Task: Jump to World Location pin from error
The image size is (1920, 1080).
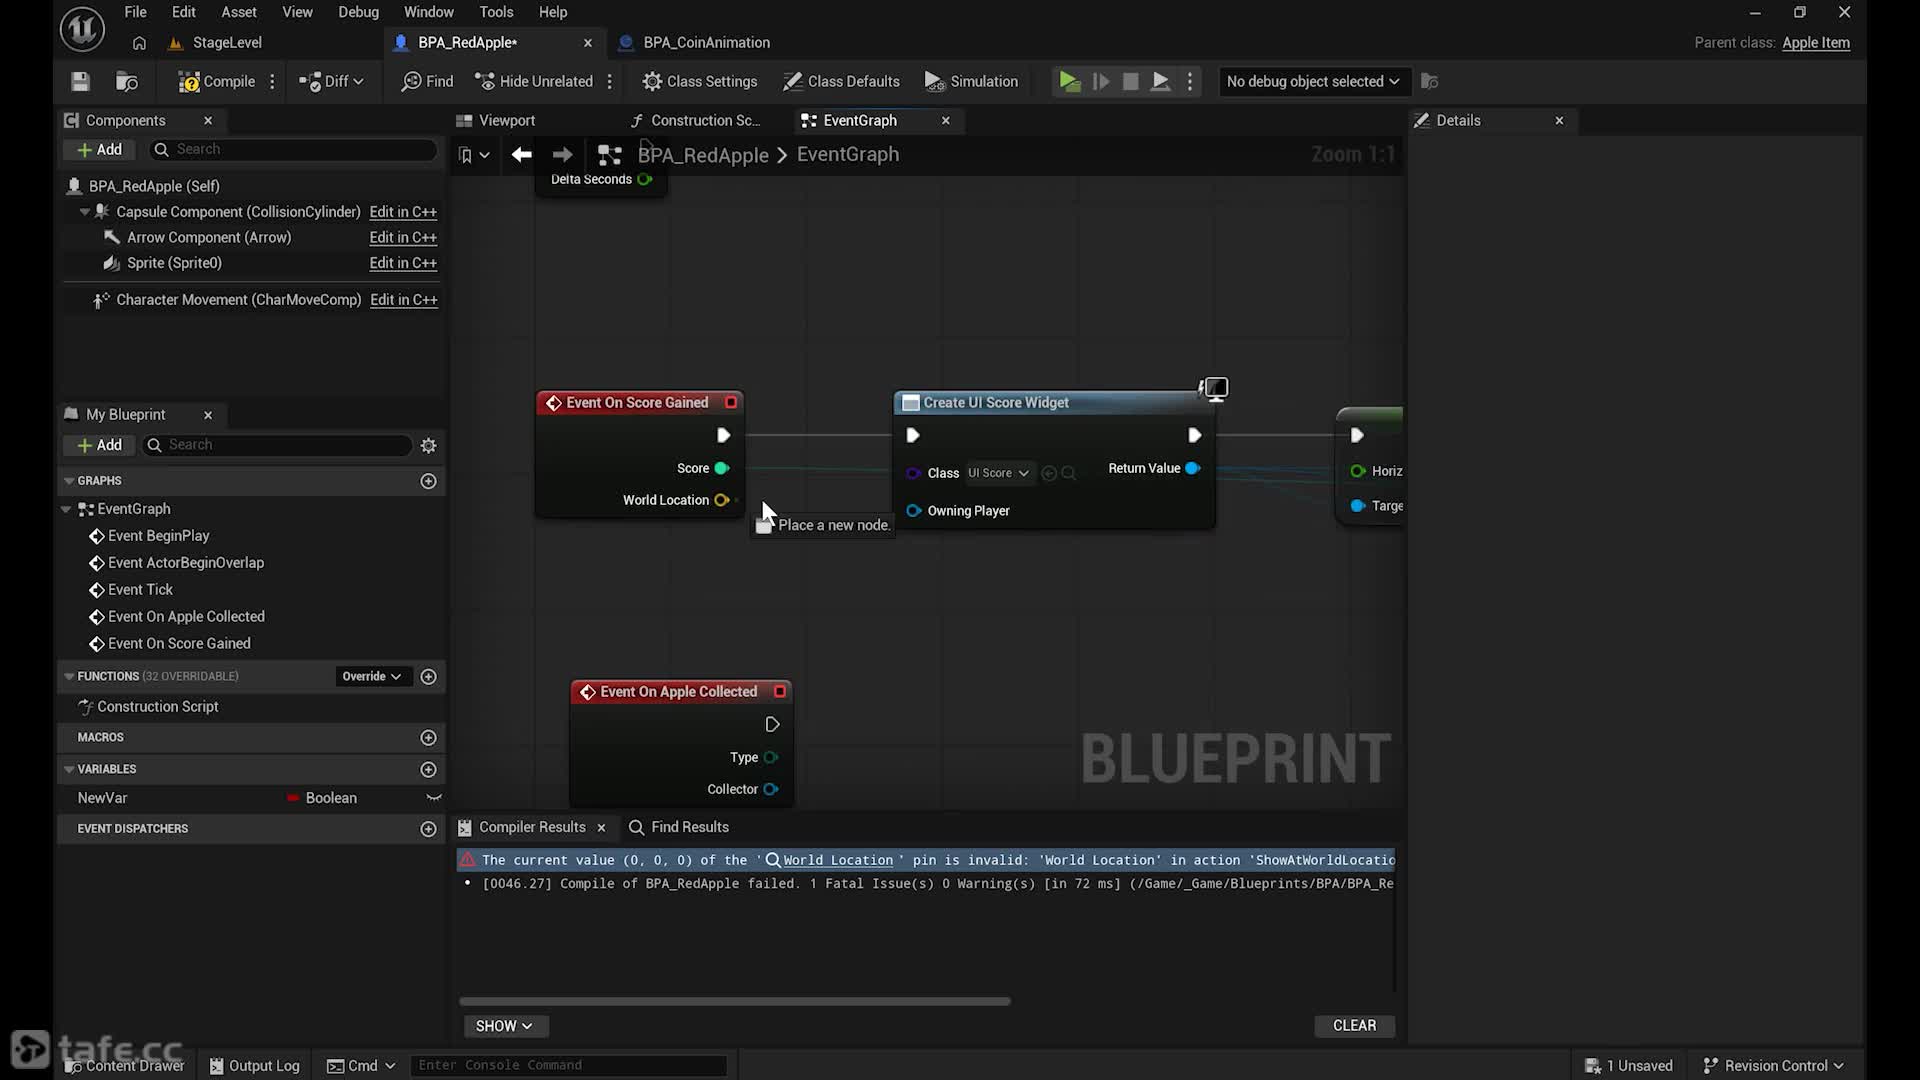Action: (x=838, y=861)
